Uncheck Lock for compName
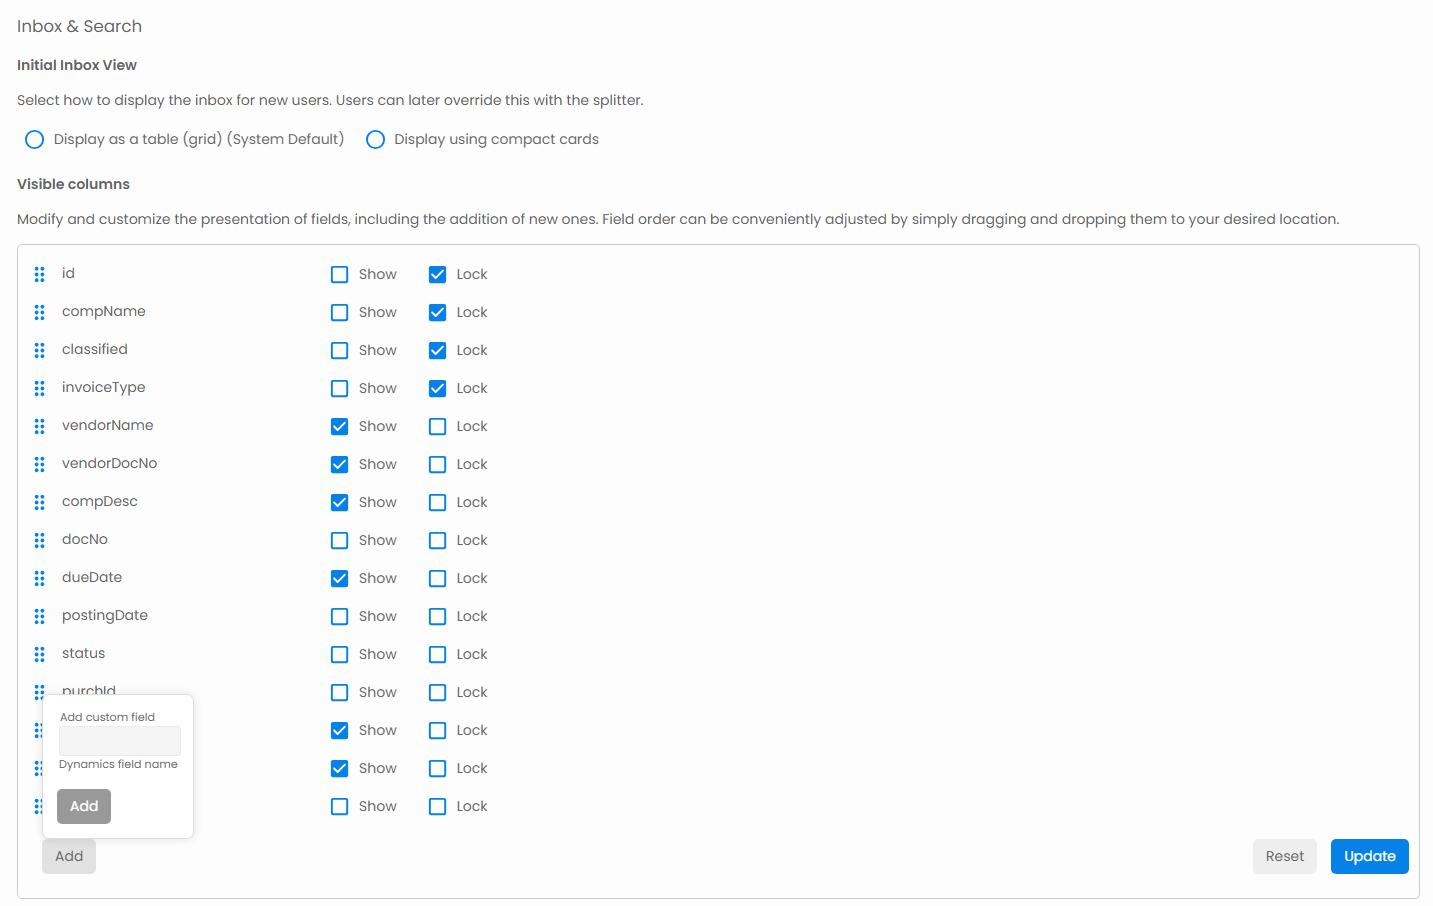Screen dimensions: 1433x906 tap(438, 312)
